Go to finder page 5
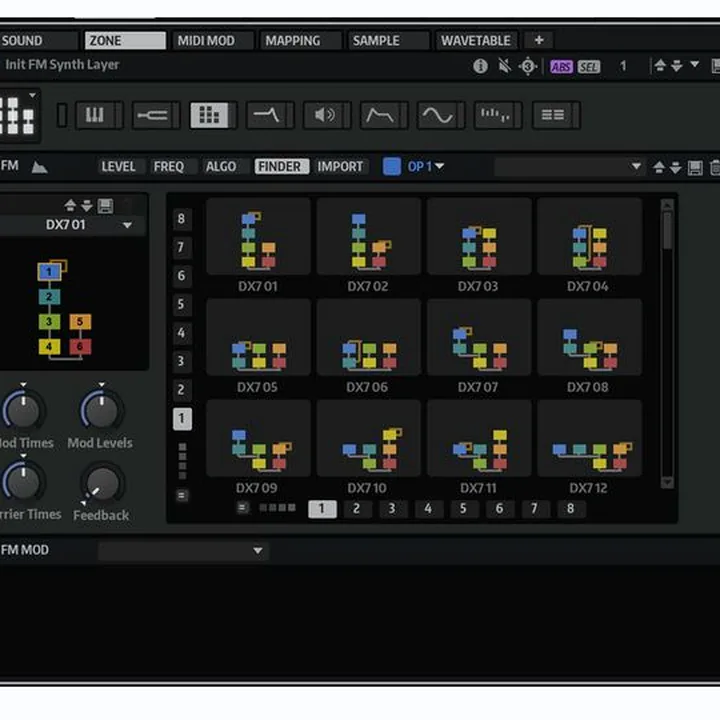The width and height of the screenshot is (720, 720). (x=463, y=508)
